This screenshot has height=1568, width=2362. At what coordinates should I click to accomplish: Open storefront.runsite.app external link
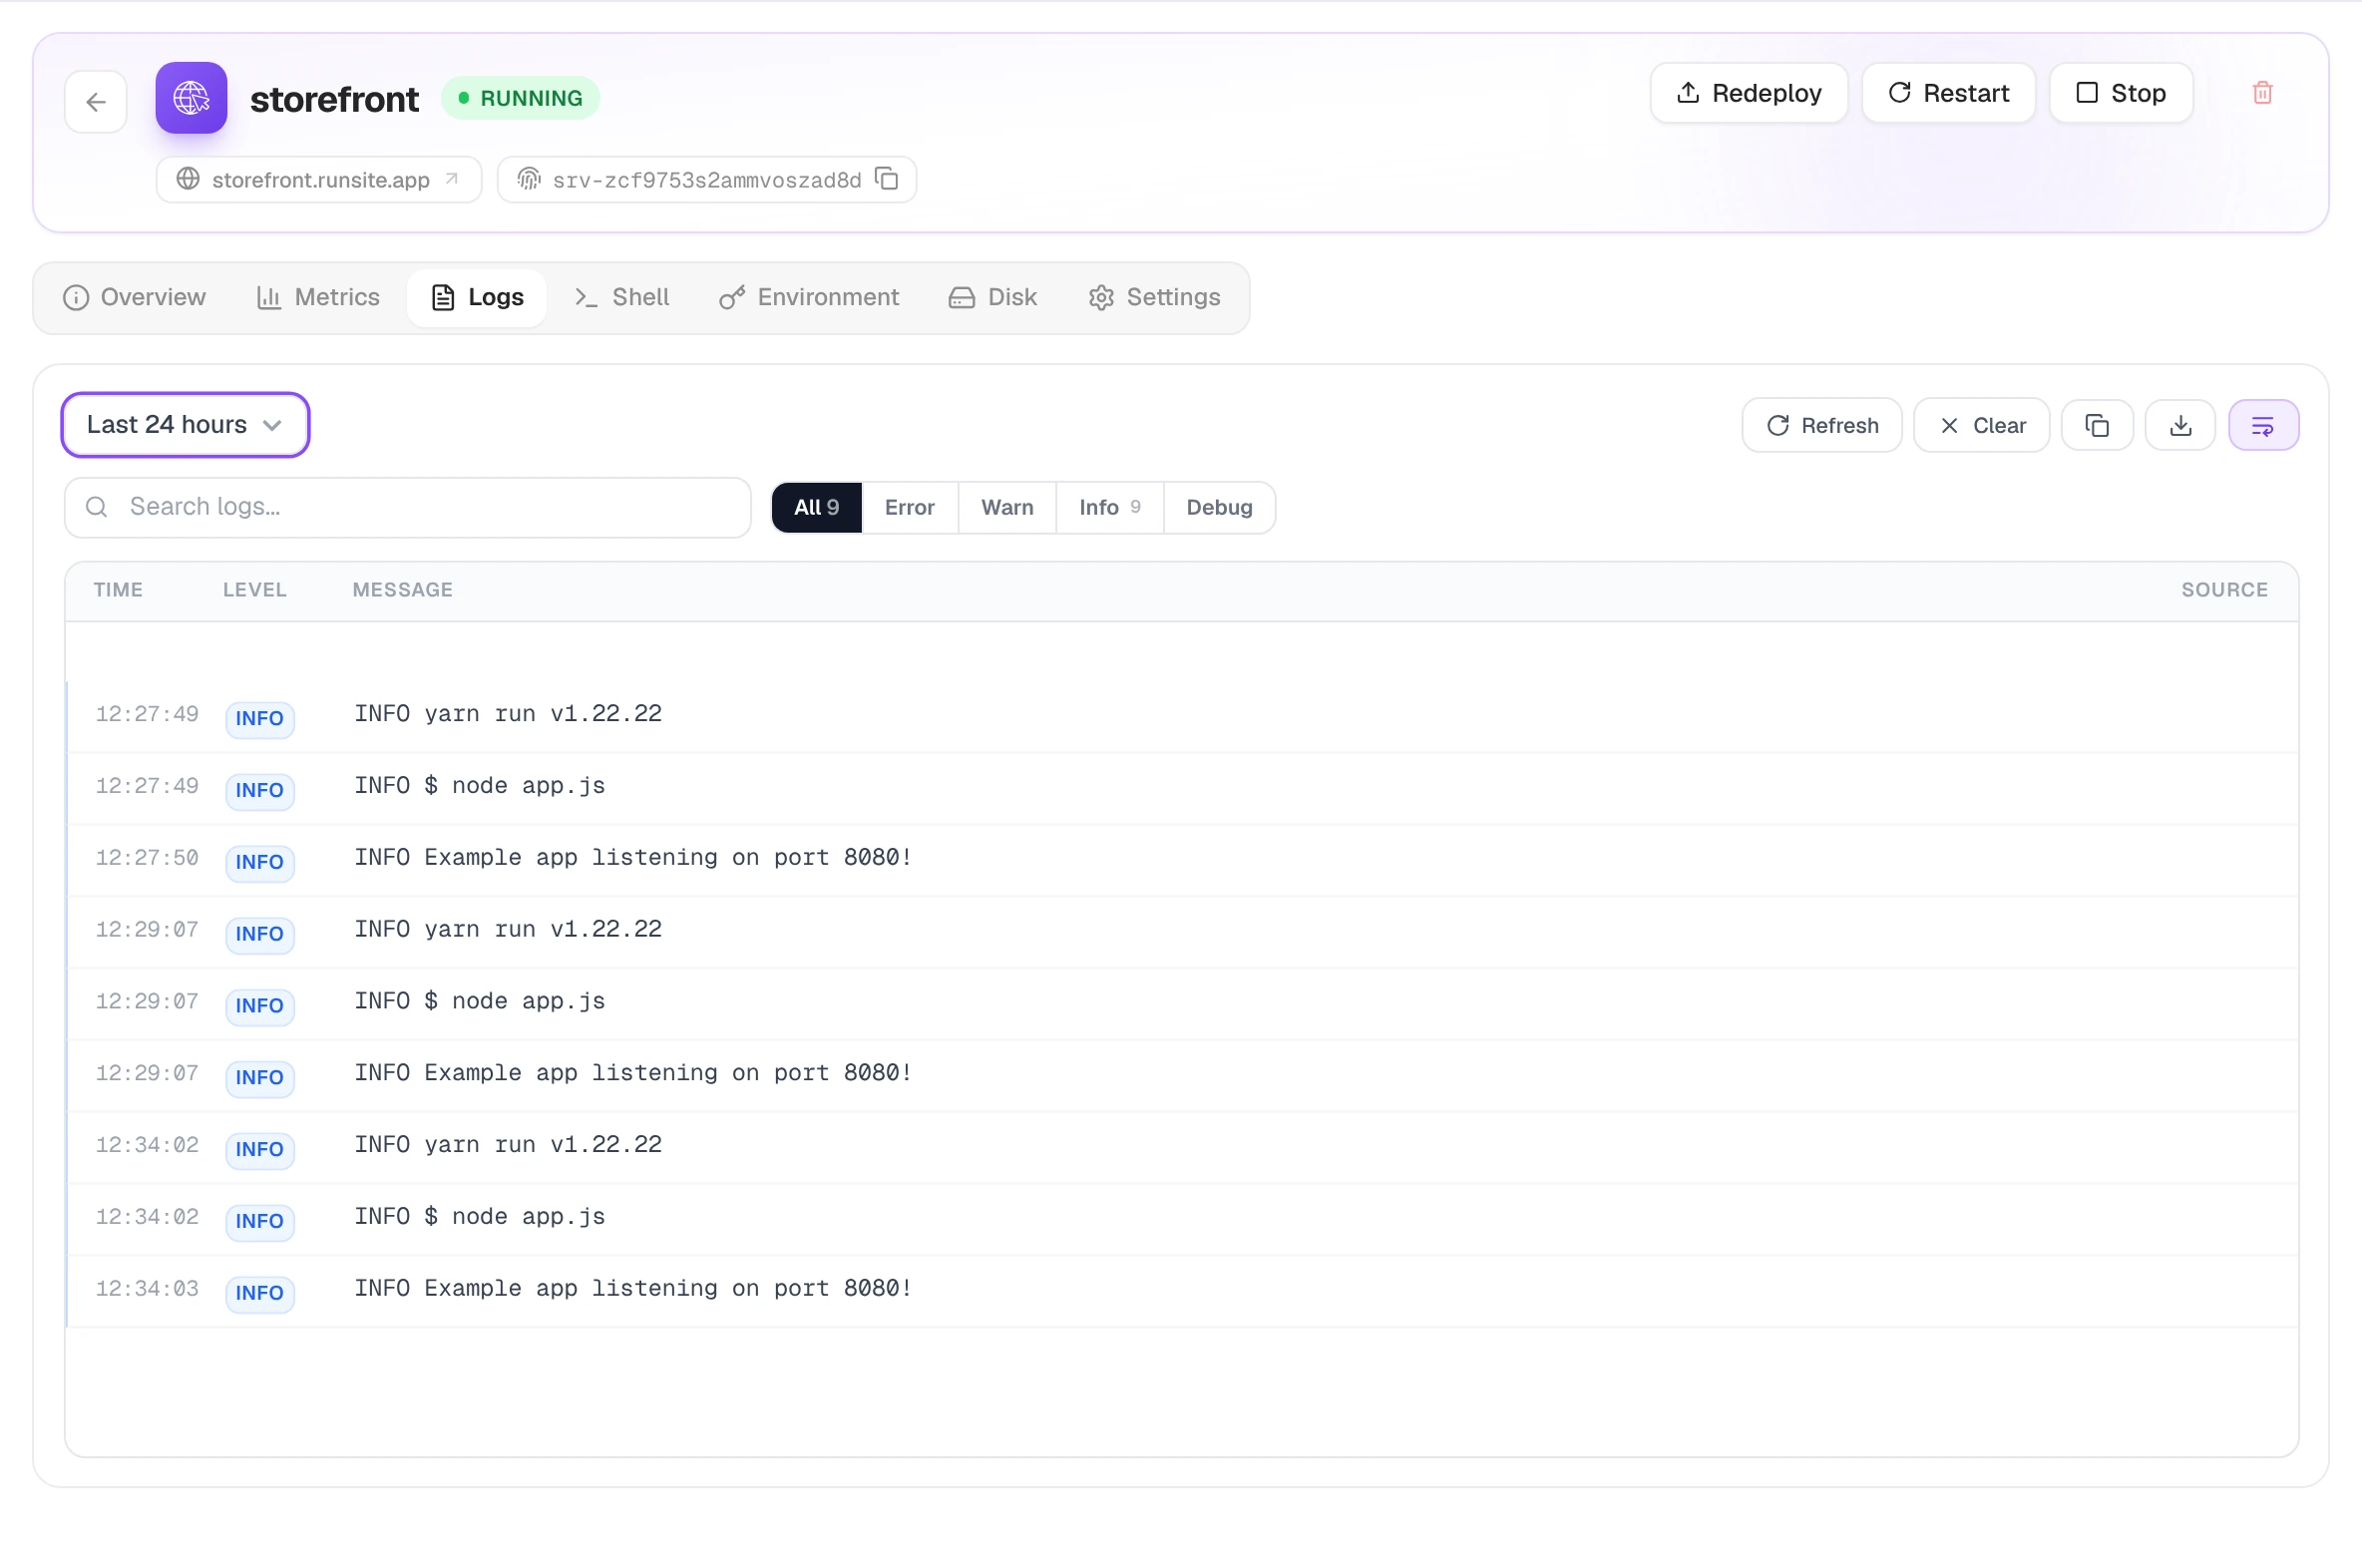pyautogui.click(x=319, y=179)
